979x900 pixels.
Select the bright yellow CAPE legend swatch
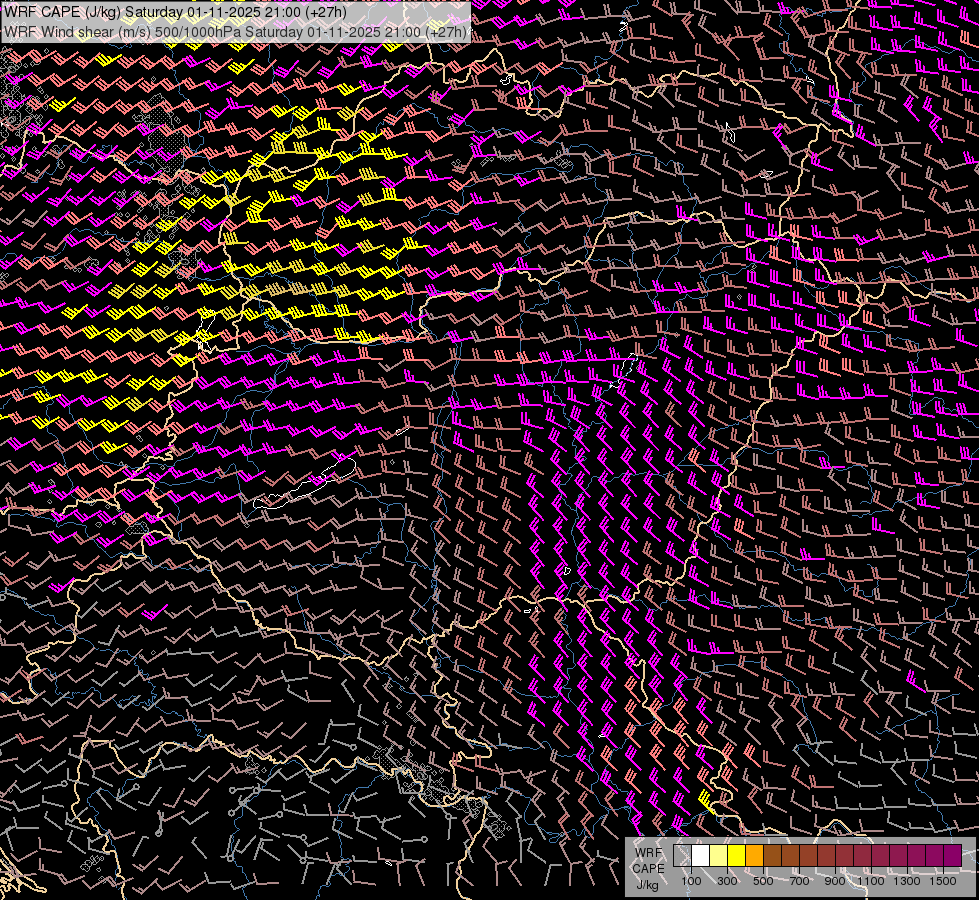click(x=737, y=856)
